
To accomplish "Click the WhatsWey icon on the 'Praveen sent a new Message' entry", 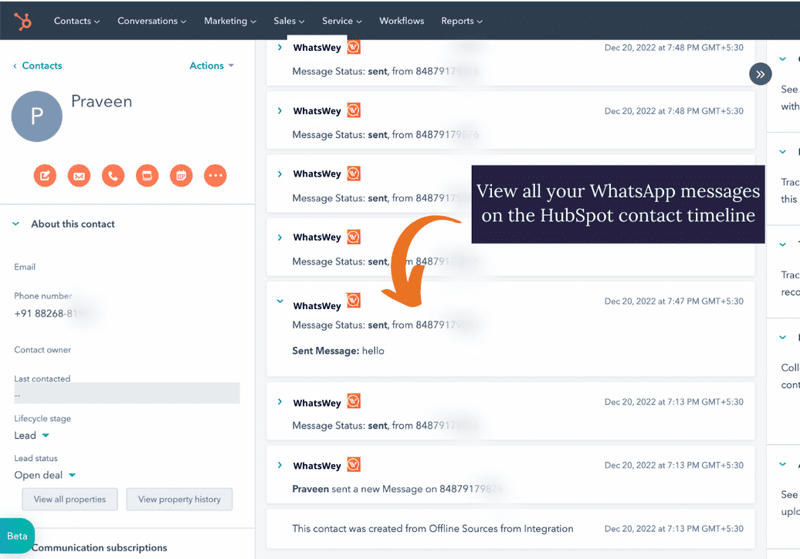I will 354,465.
